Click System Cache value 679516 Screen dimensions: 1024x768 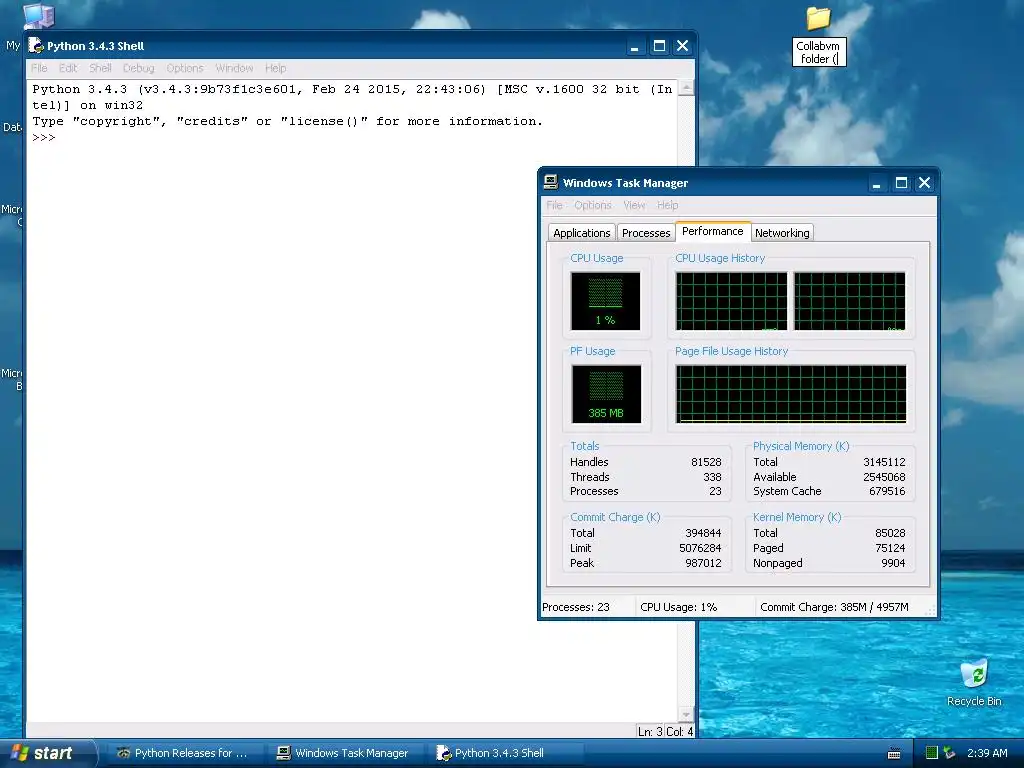coord(887,491)
